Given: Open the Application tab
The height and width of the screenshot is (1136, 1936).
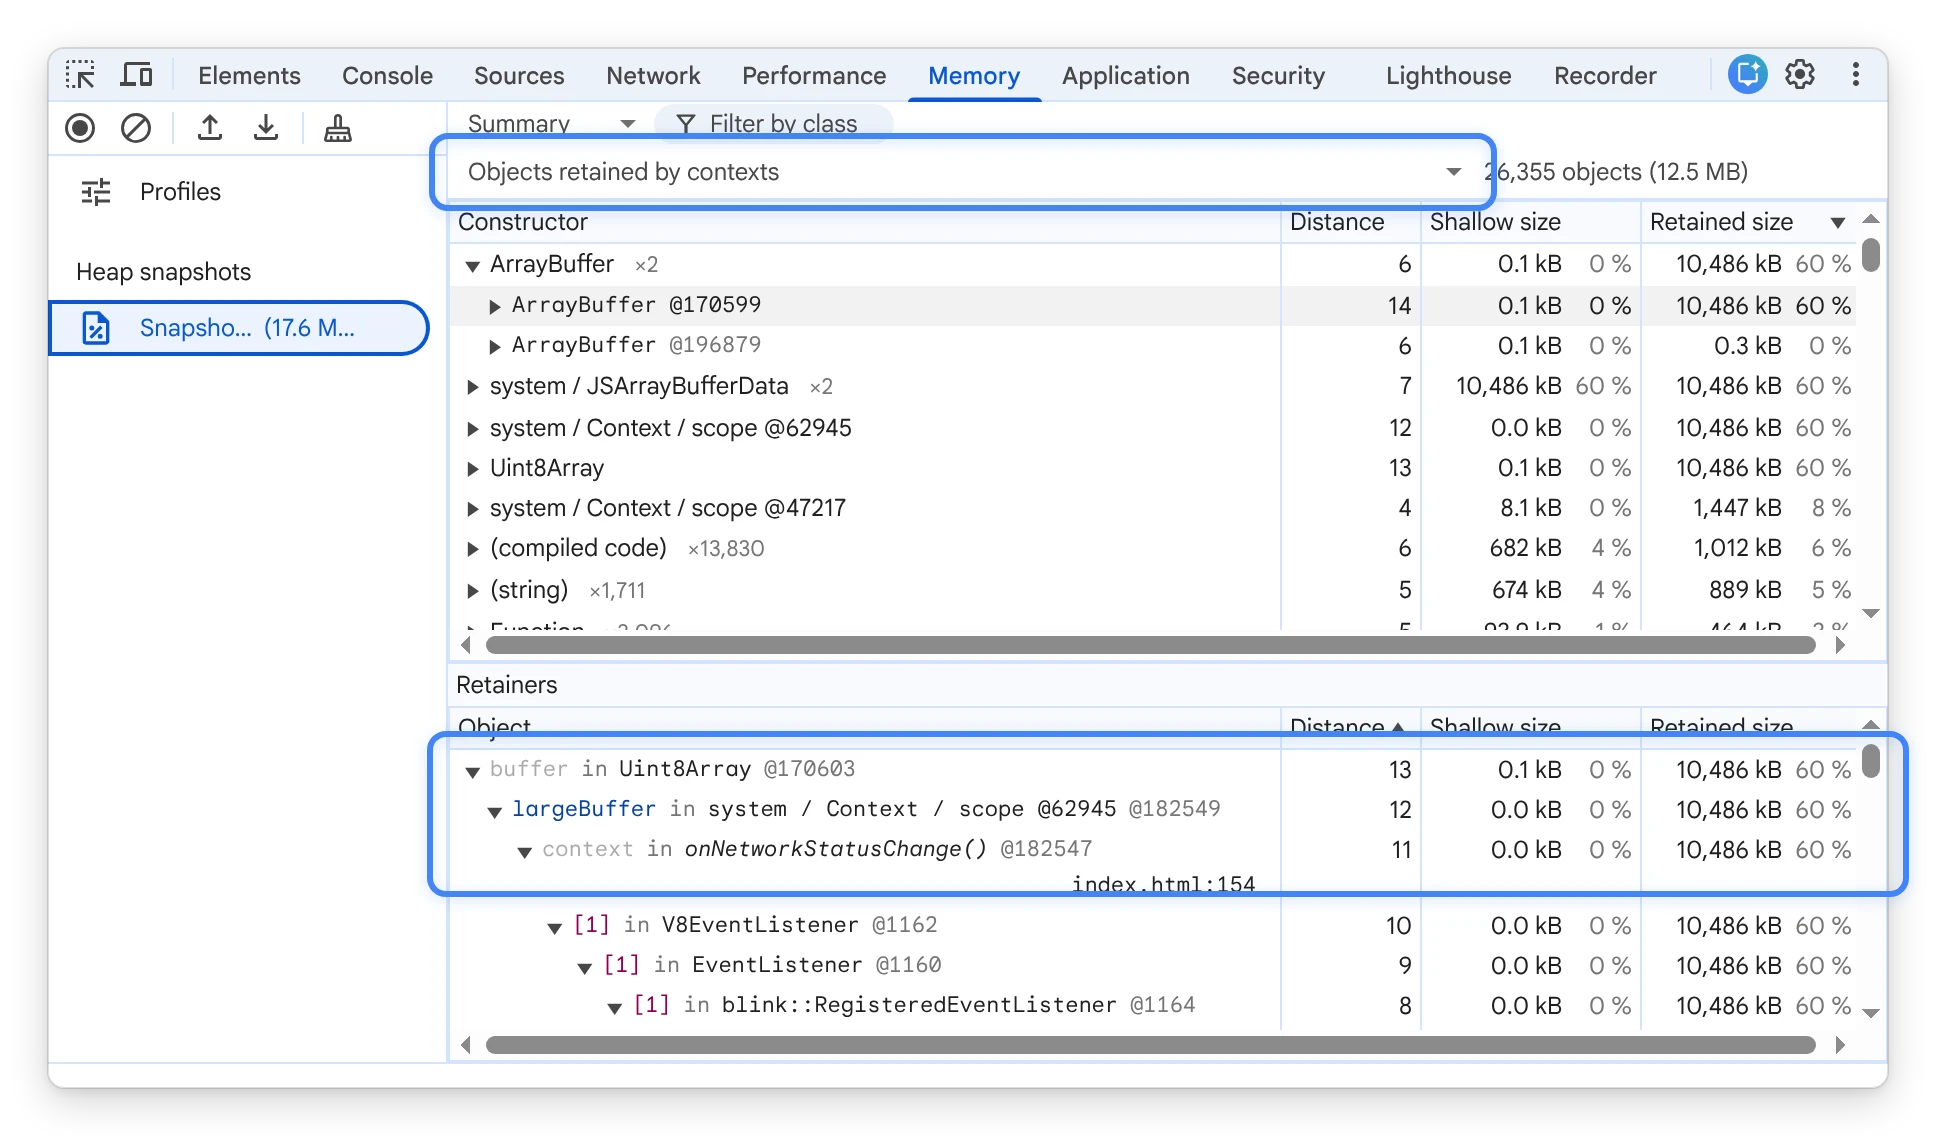Looking at the screenshot, I should pos(1126,76).
